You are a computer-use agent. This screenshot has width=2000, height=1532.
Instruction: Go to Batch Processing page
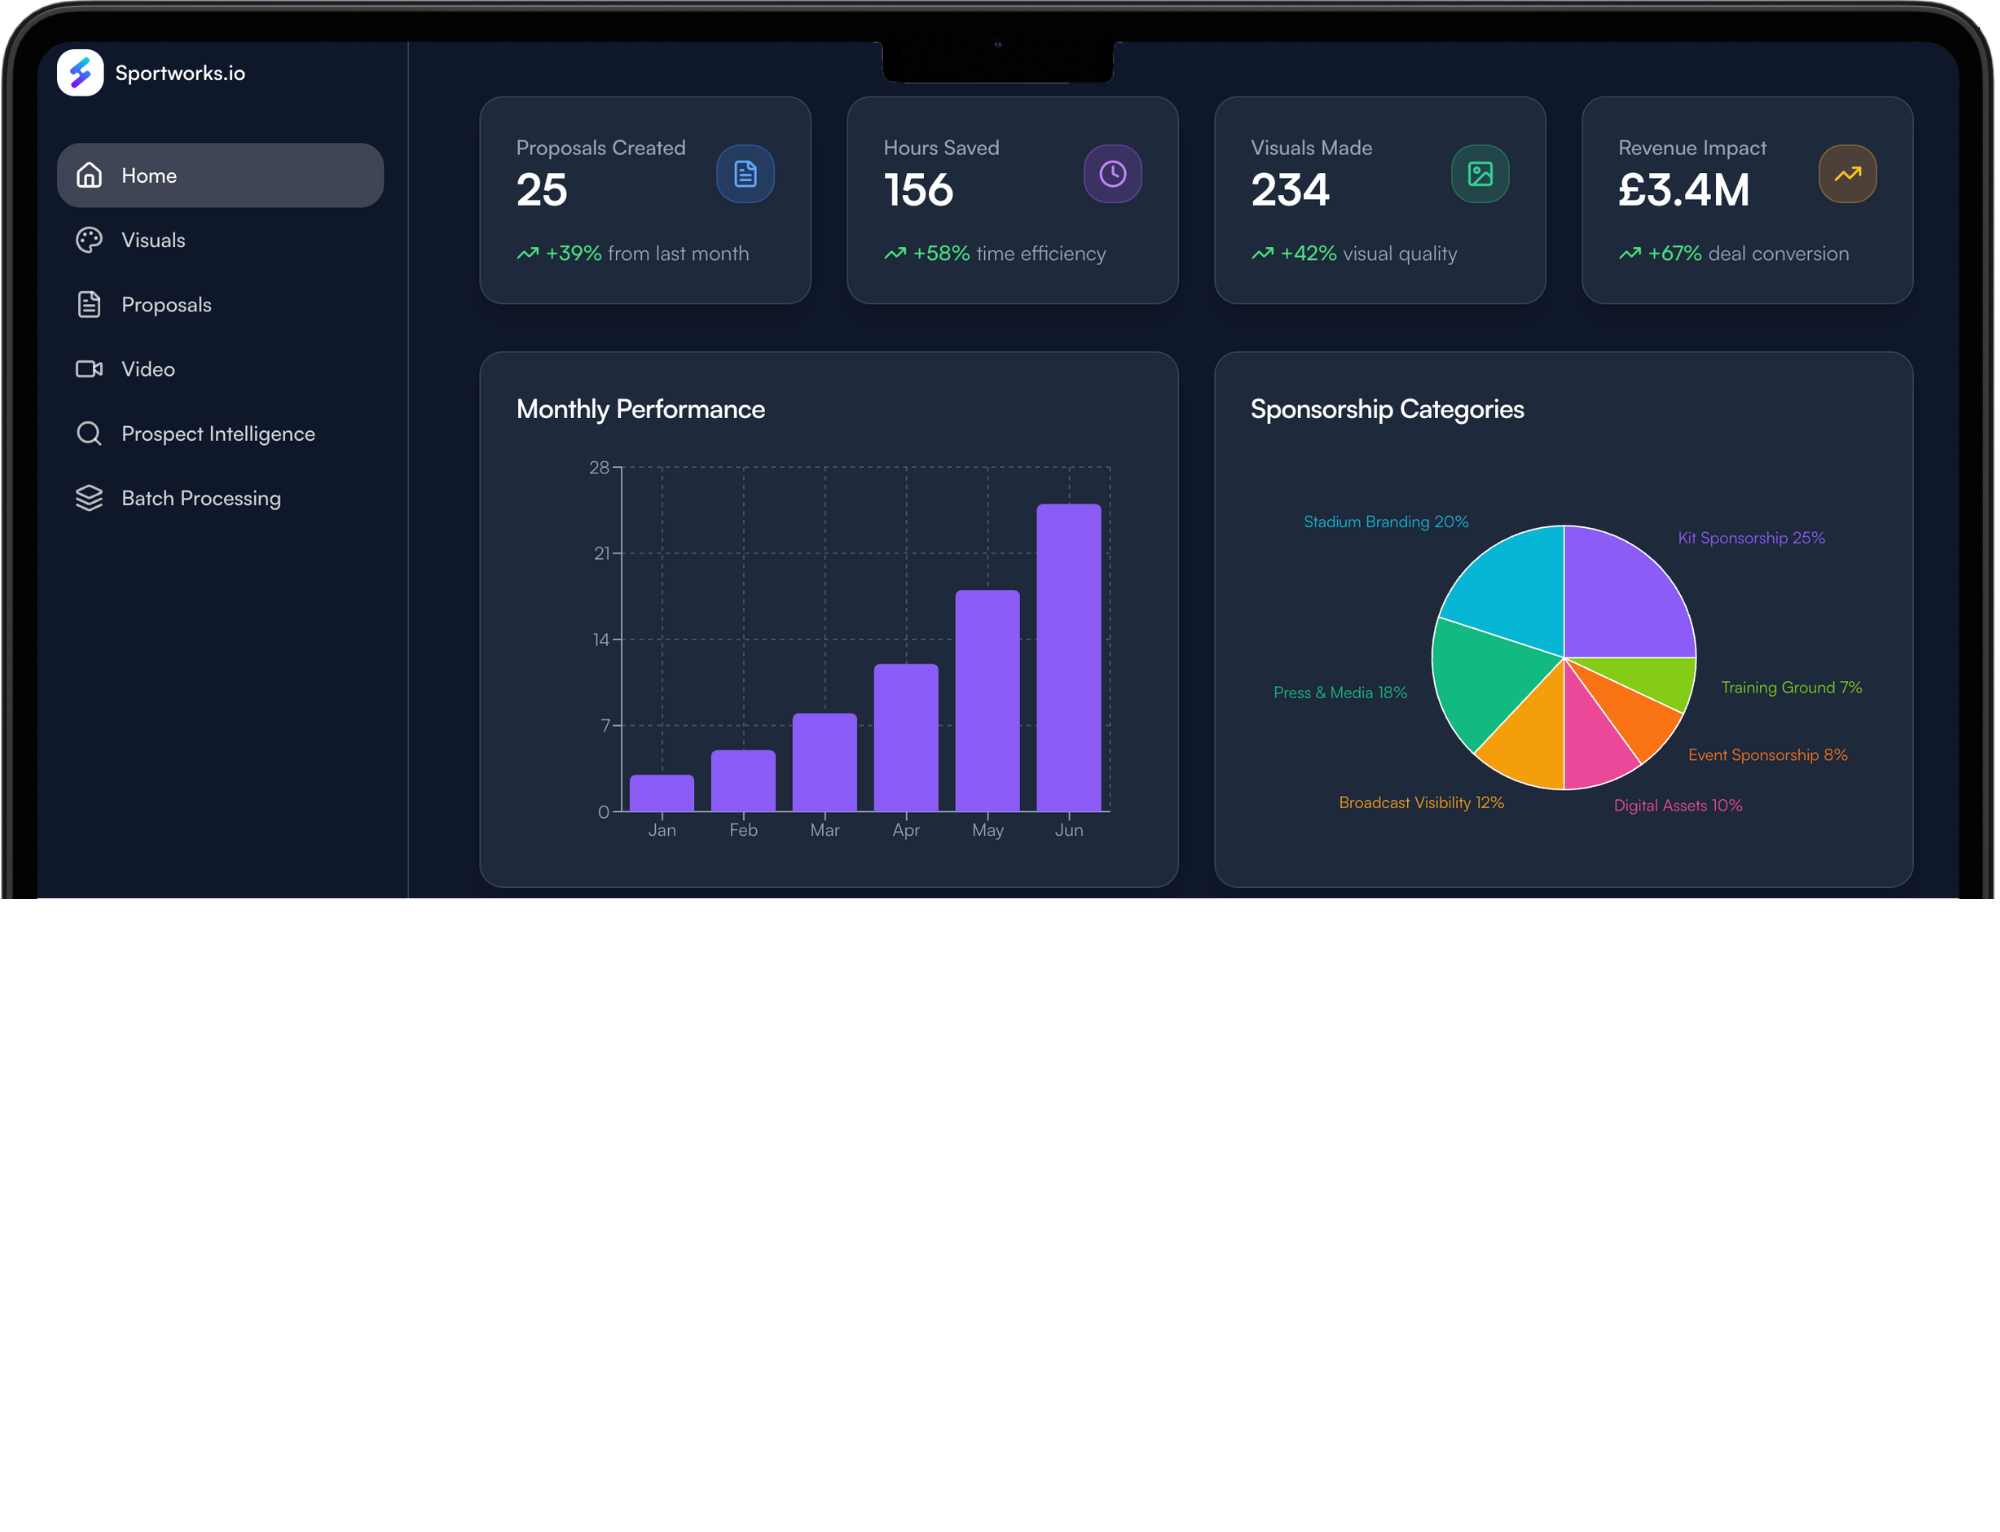(x=201, y=498)
